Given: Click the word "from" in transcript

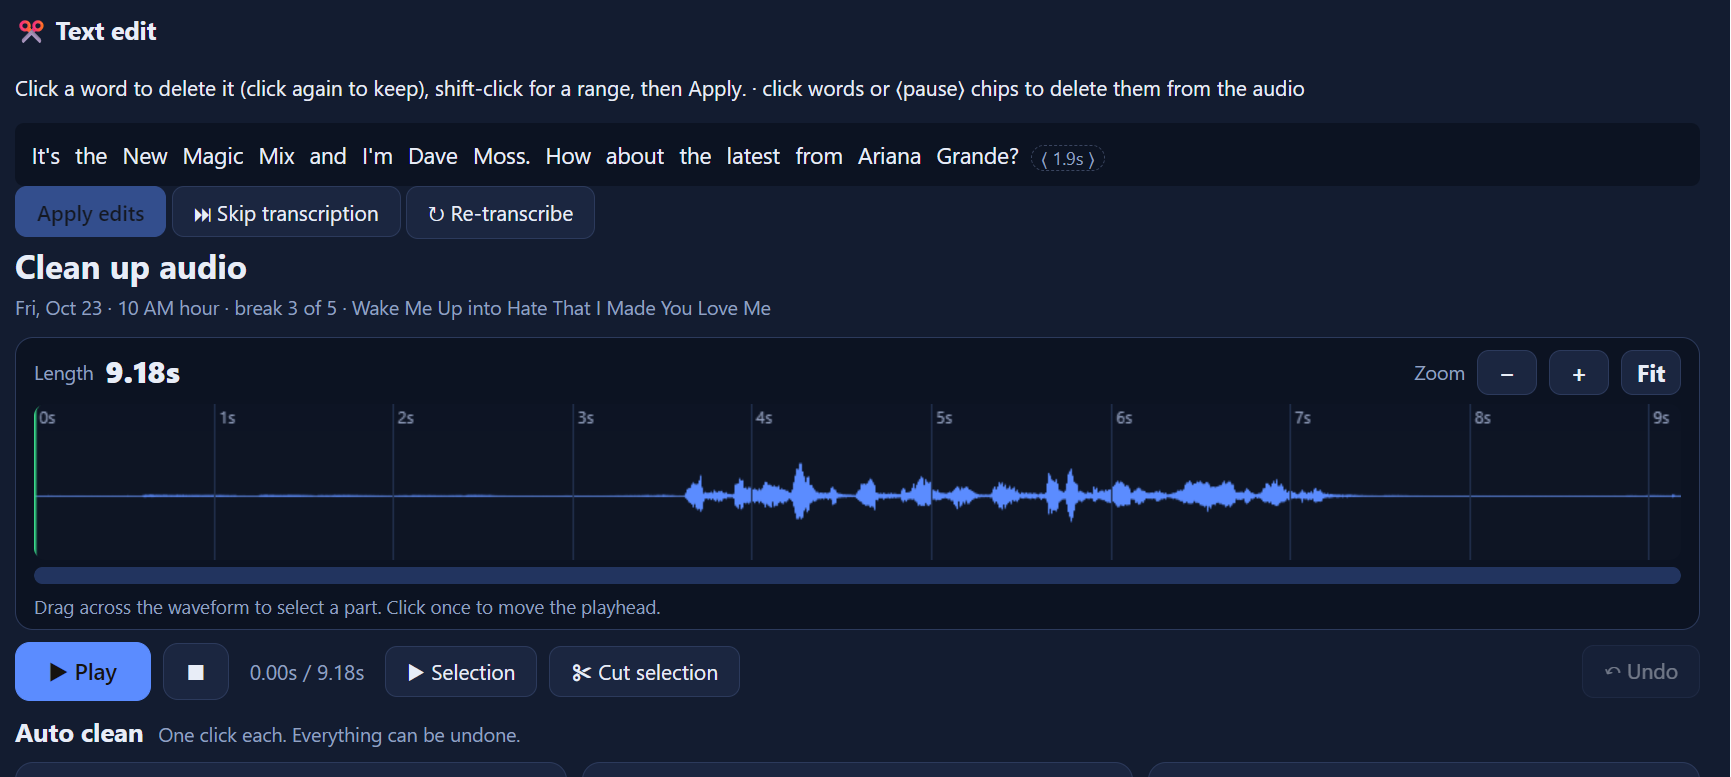Looking at the screenshot, I should point(819,157).
